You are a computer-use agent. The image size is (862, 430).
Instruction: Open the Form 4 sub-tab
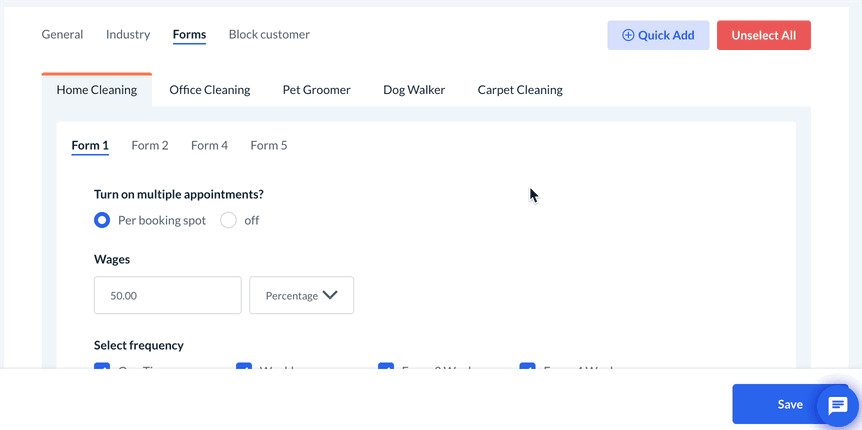pyautogui.click(x=209, y=145)
